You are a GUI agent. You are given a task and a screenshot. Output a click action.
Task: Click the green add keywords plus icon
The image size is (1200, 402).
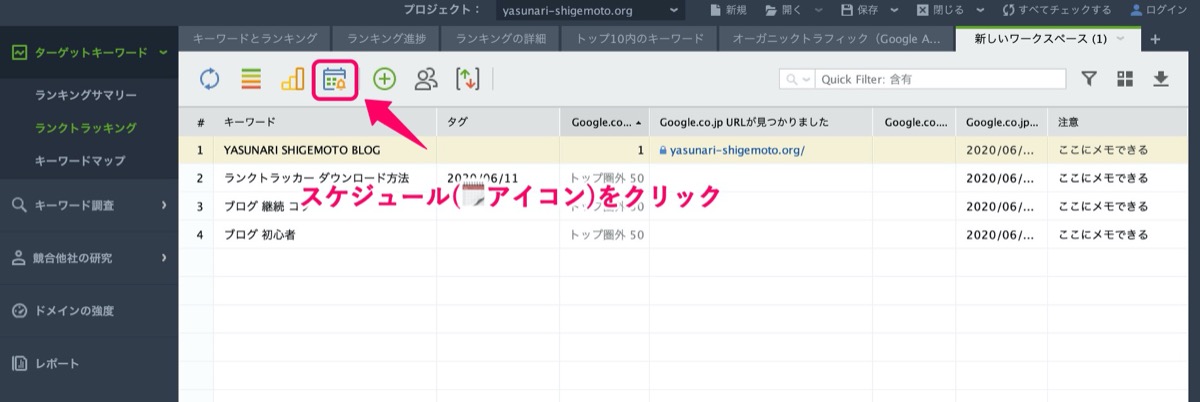click(384, 80)
